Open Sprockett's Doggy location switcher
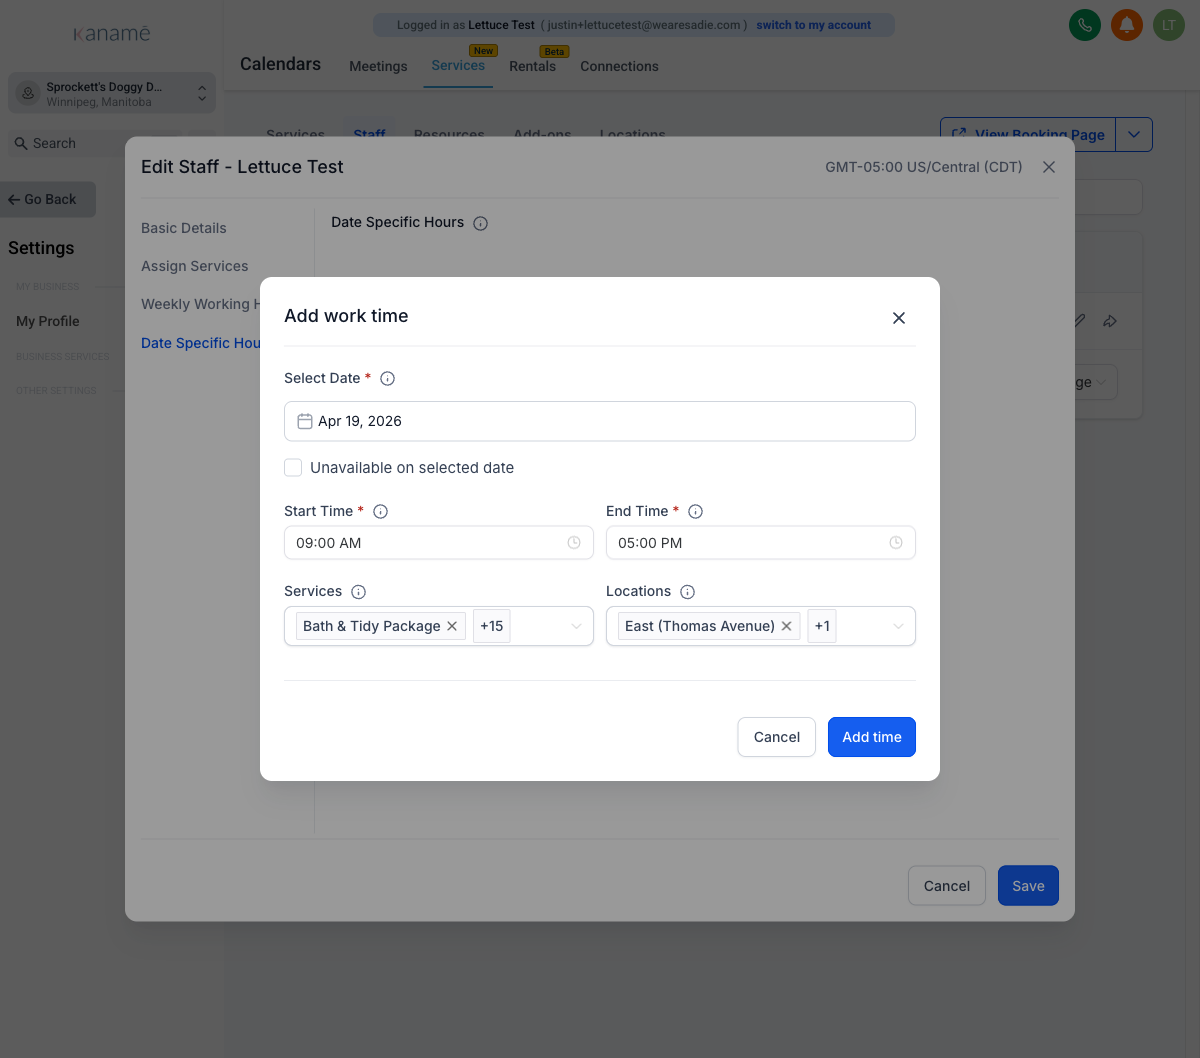Image resolution: width=1200 pixels, height=1058 pixels. pyautogui.click(x=112, y=94)
